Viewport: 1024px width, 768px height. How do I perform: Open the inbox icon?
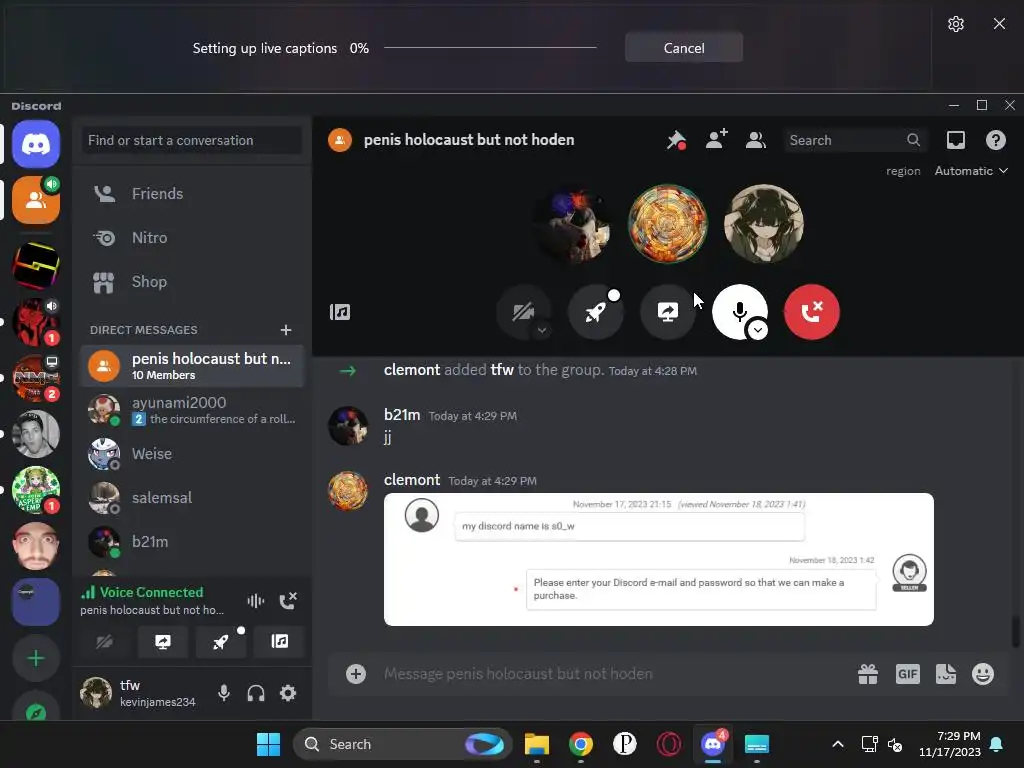tap(955, 140)
